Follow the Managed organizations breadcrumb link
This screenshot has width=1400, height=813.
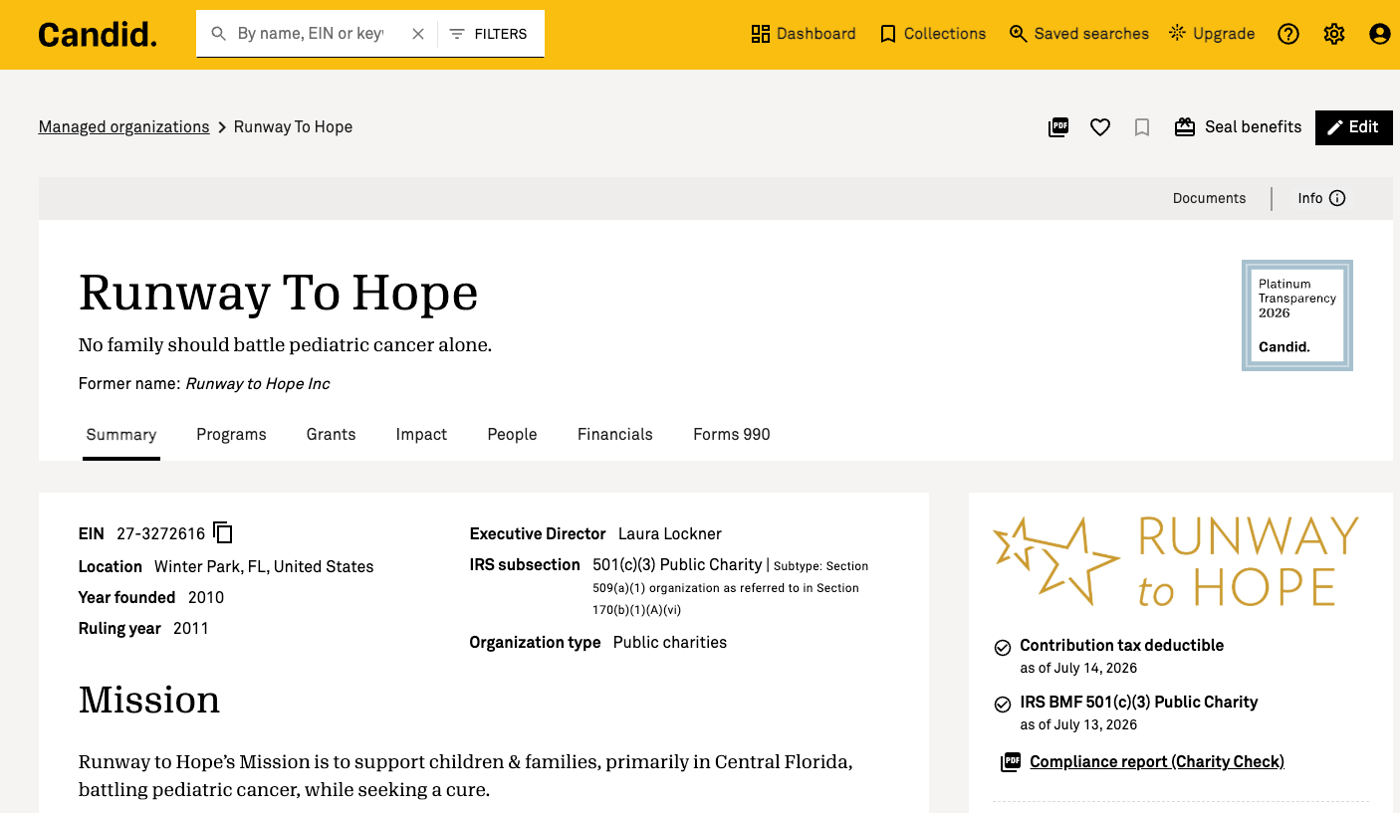point(124,127)
